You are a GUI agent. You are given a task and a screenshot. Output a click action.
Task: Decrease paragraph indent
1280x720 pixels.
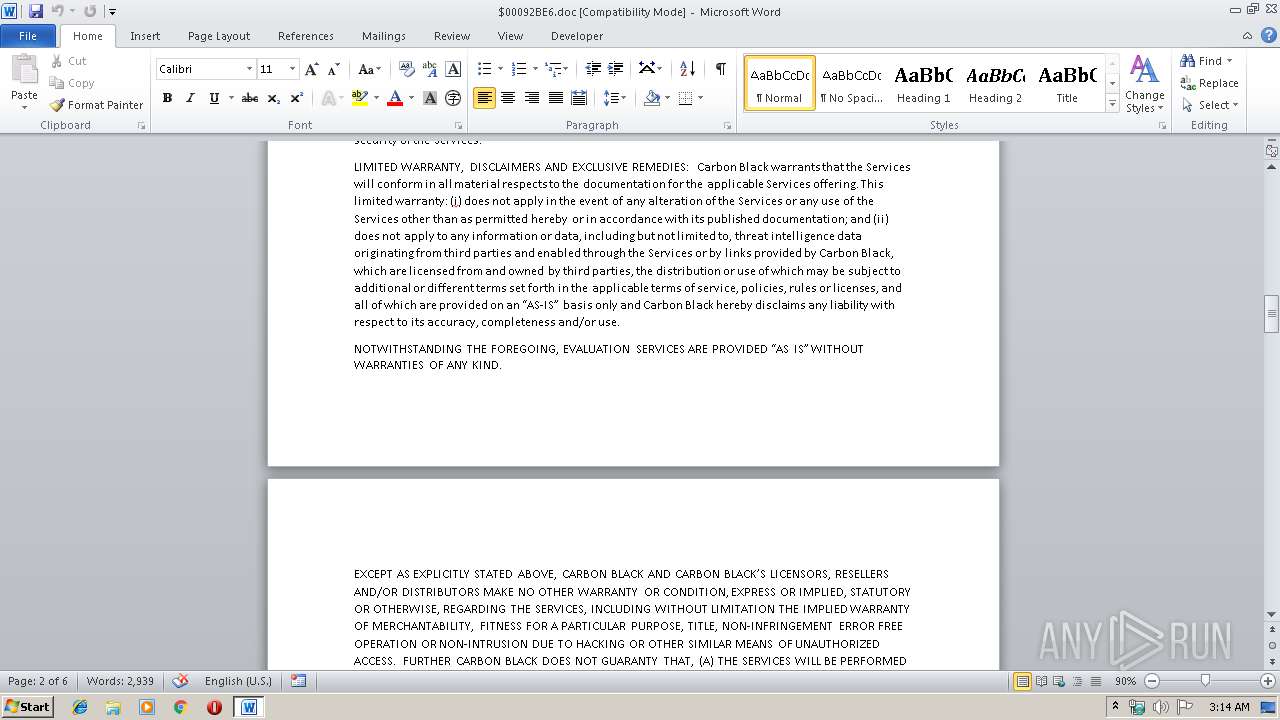[593, 69]
